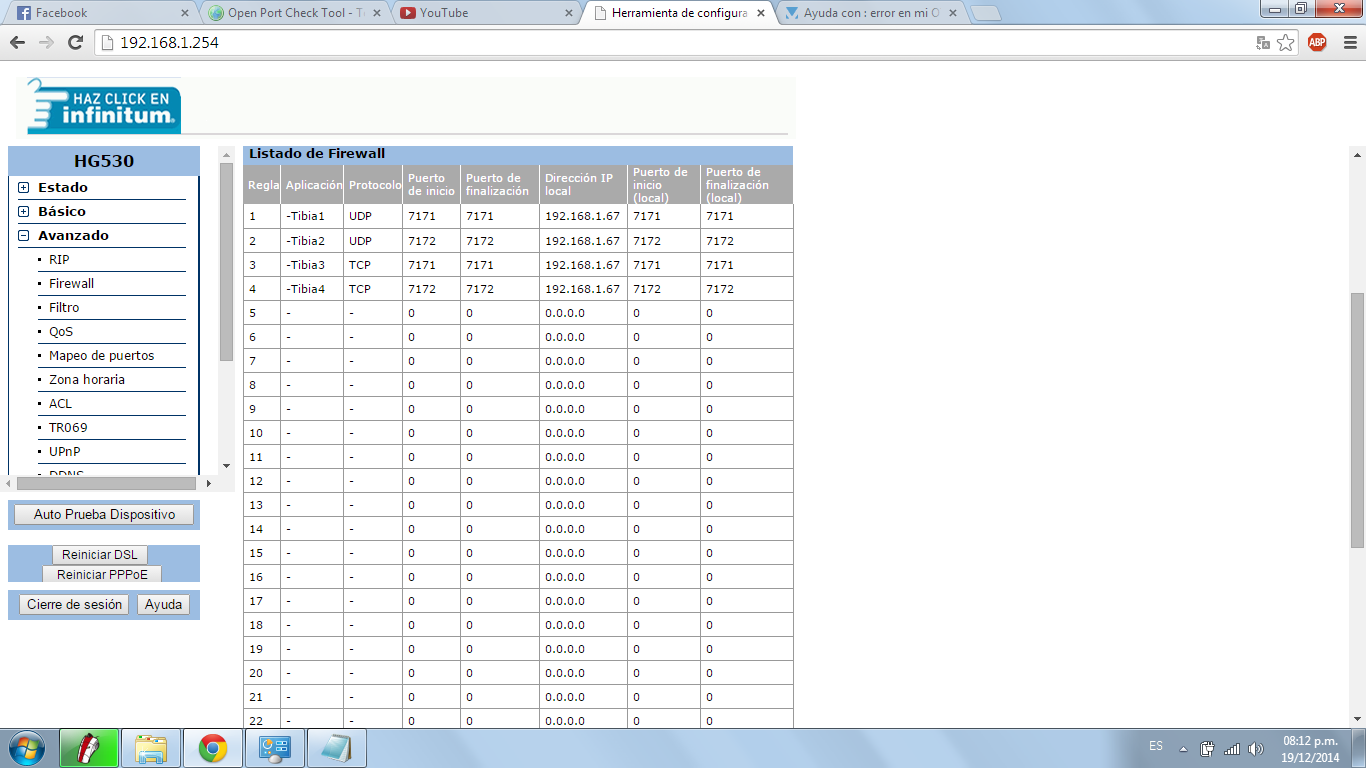Open the RIP menu item
1366x768 pixels.
tap(59, 259)
